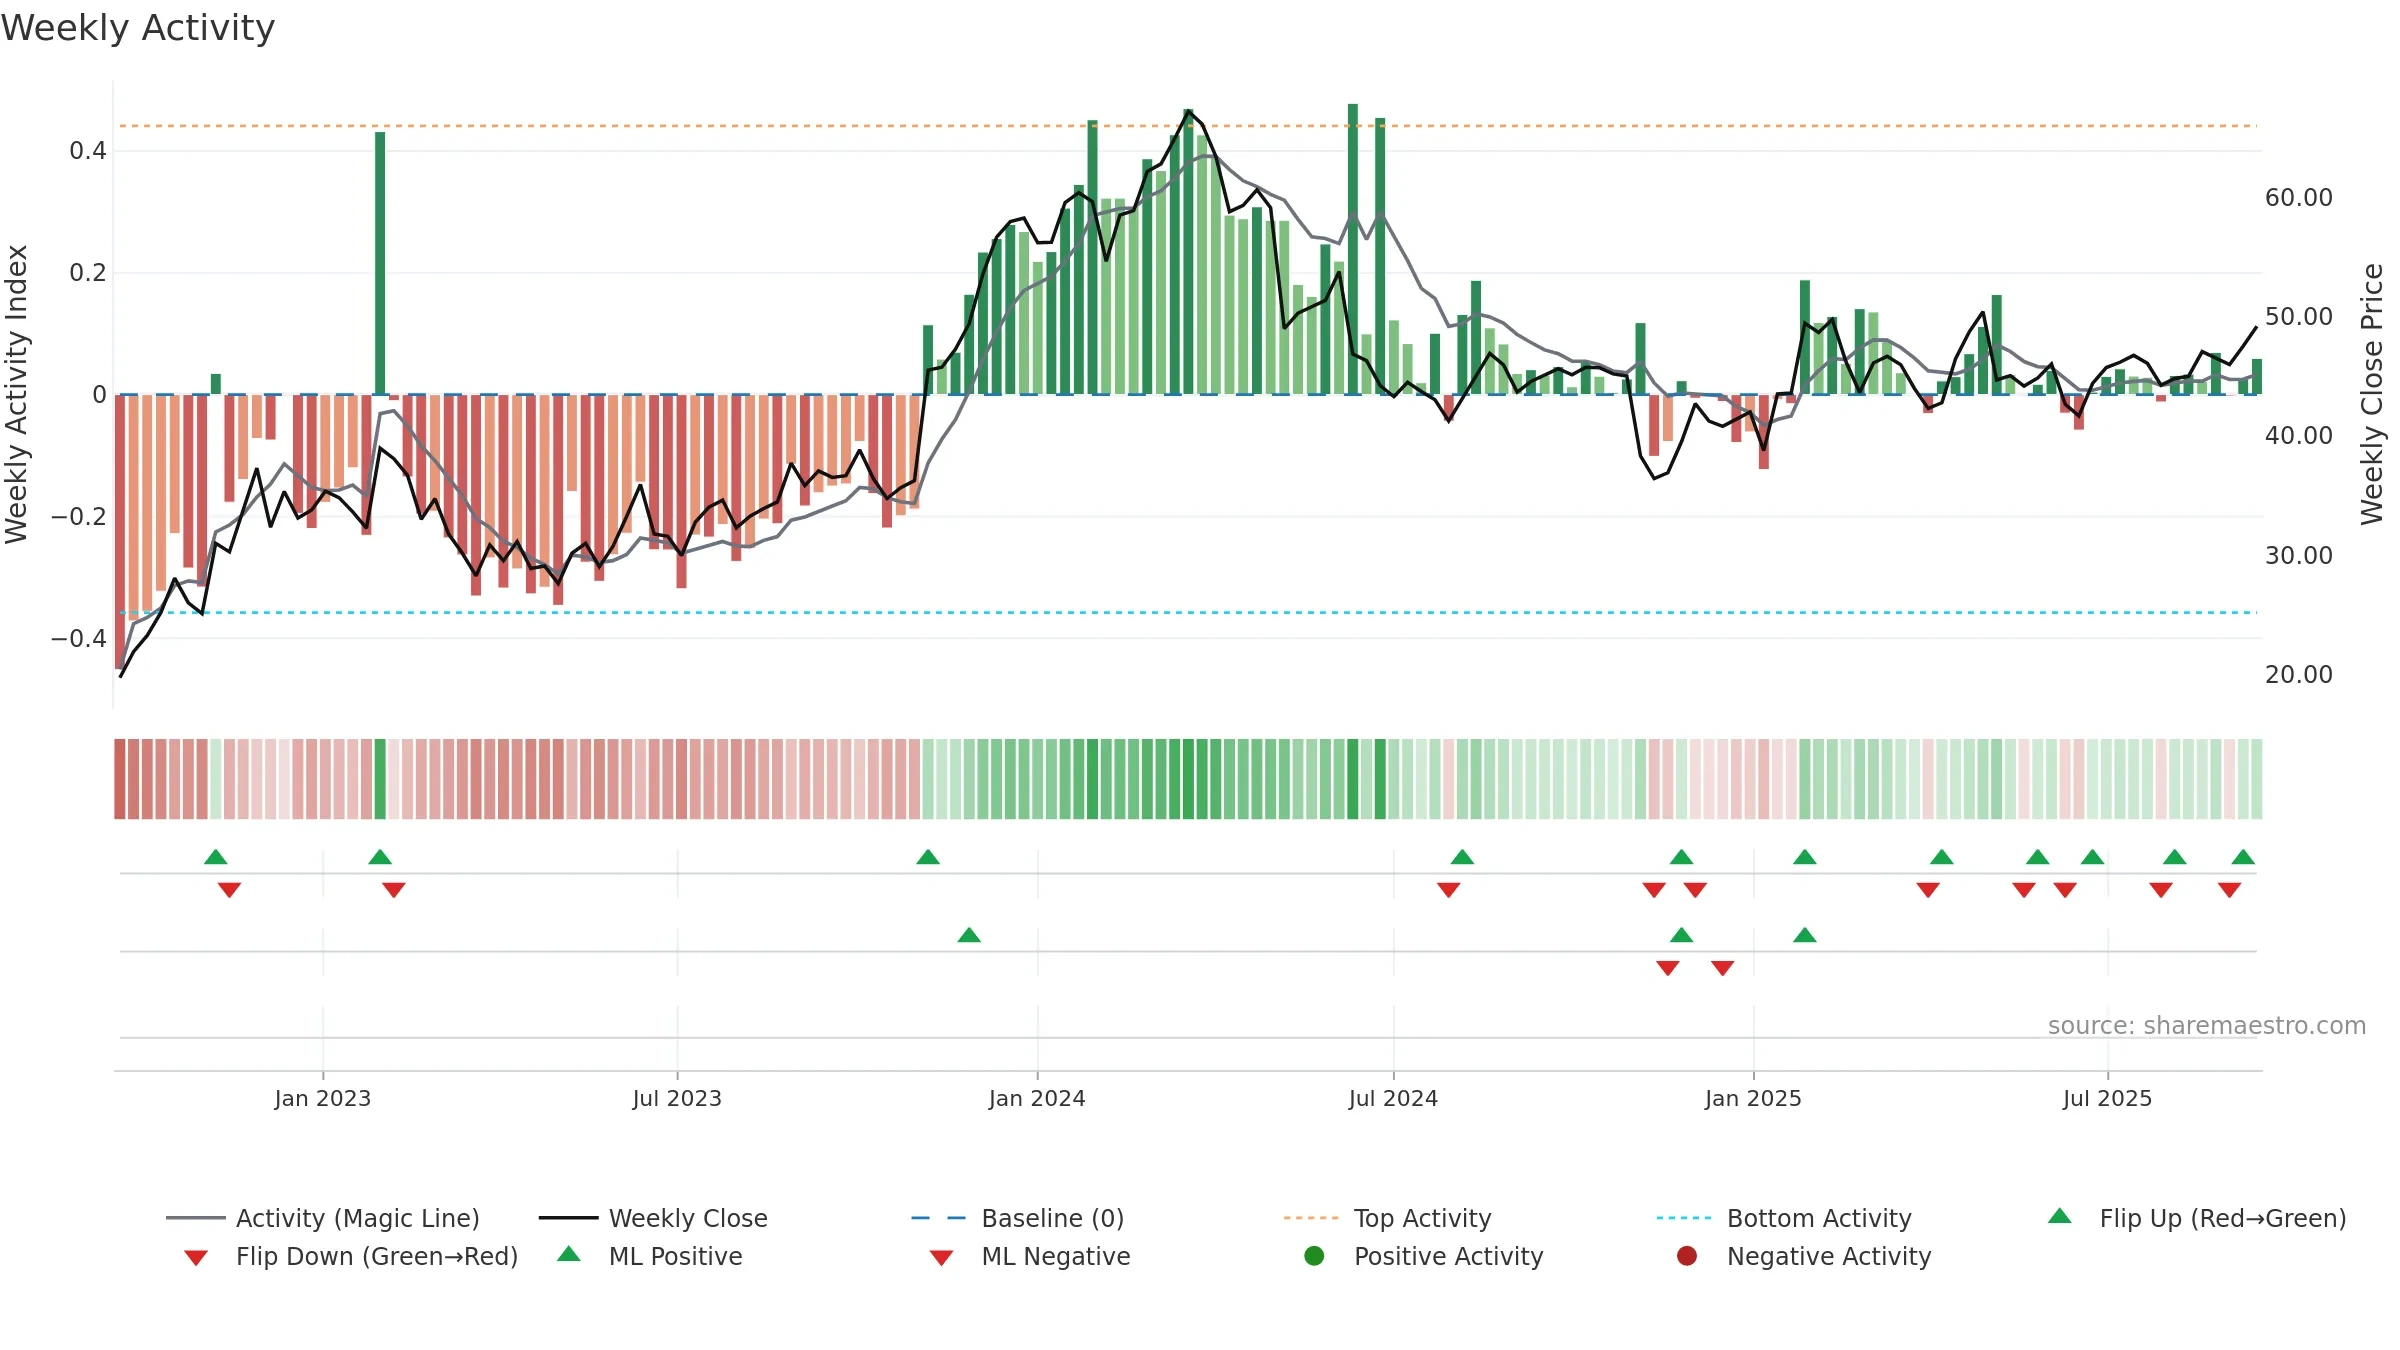The image size is (2400, 1350).
Task: Toggle the ML Positive legend entry
Action: [650, 1256]
